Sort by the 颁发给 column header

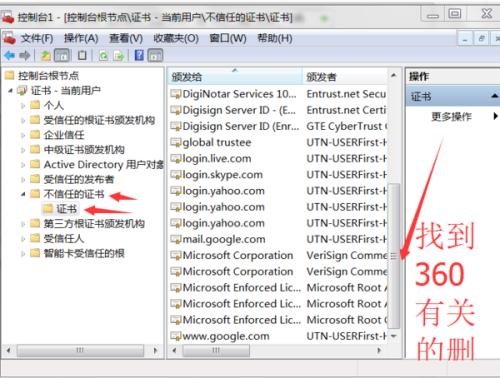click(x=235, y=77)
